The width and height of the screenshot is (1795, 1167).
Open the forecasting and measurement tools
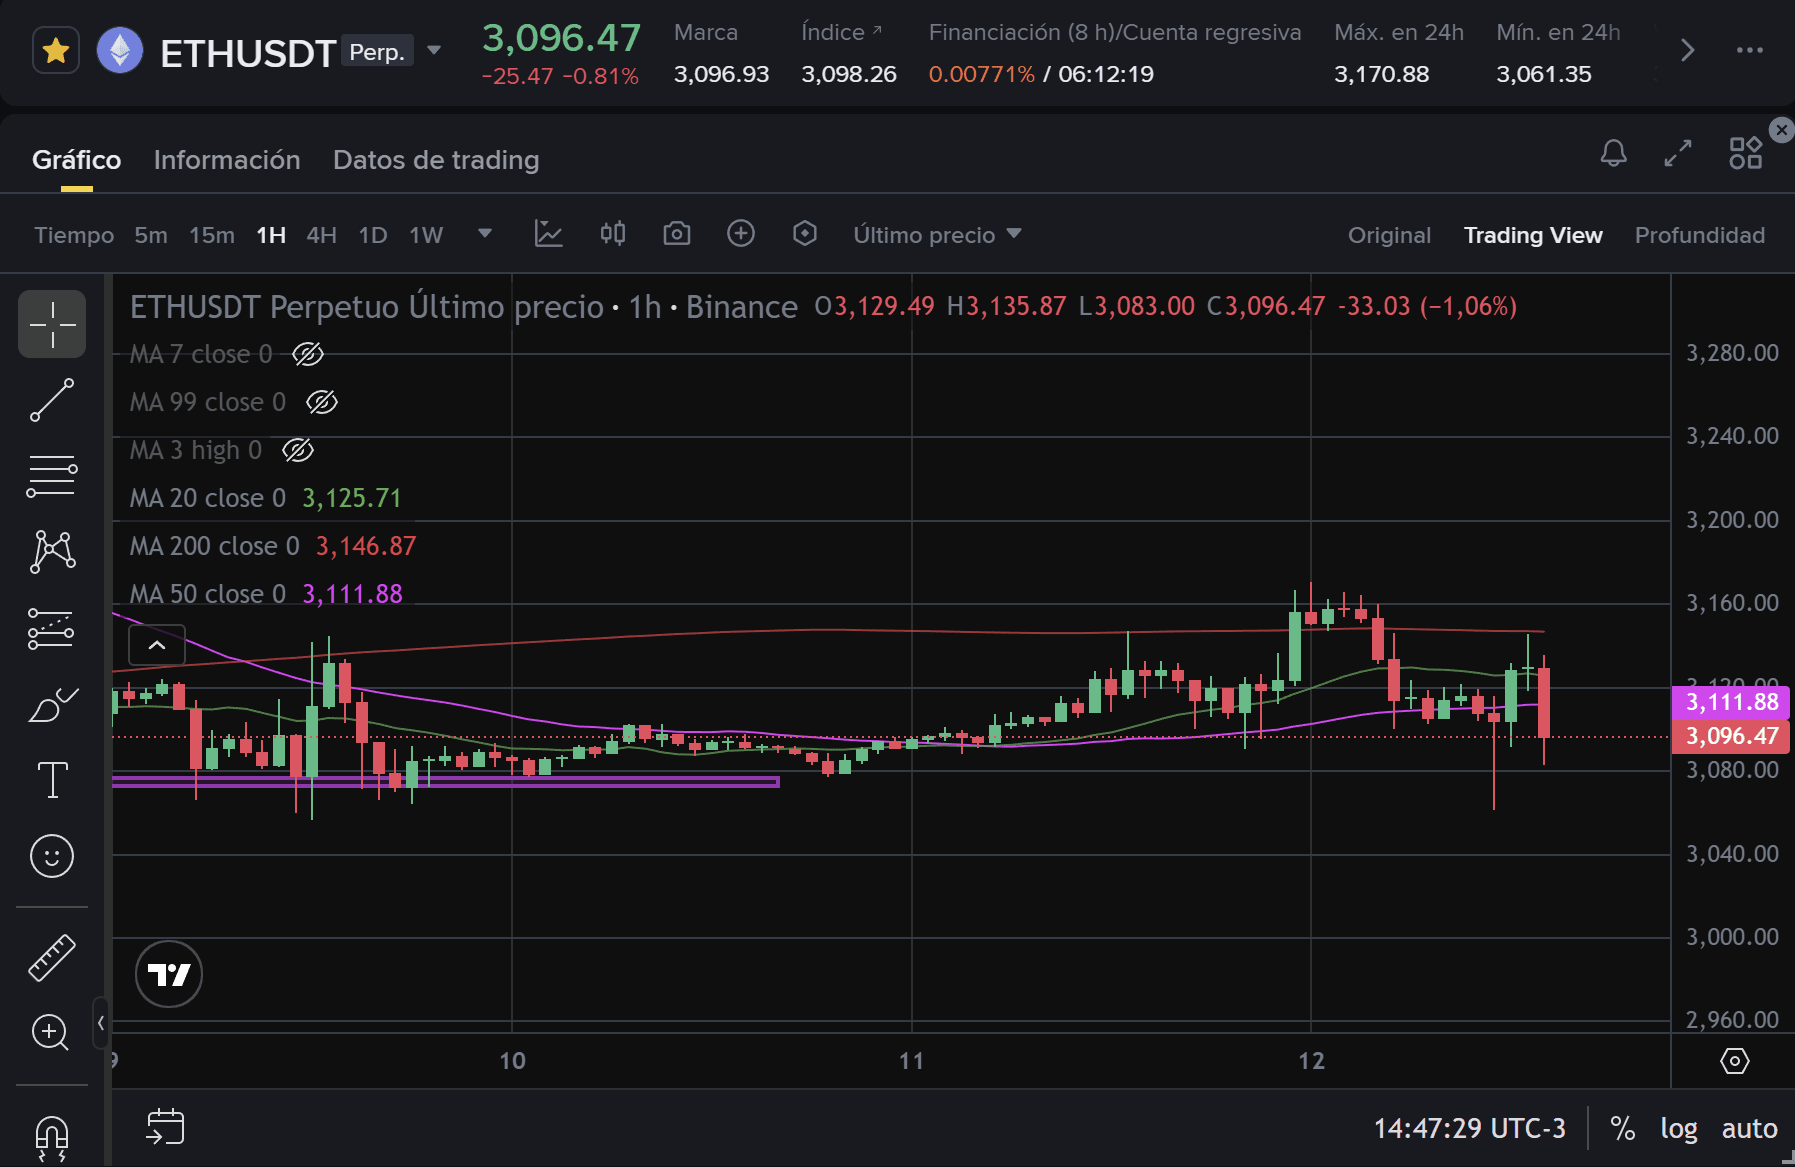tap(52, 628)
